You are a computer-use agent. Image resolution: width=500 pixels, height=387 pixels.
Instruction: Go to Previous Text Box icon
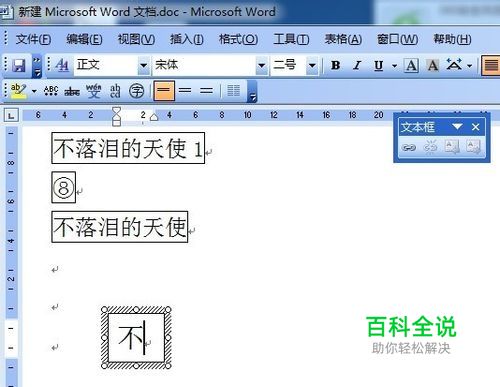(452, 147)
